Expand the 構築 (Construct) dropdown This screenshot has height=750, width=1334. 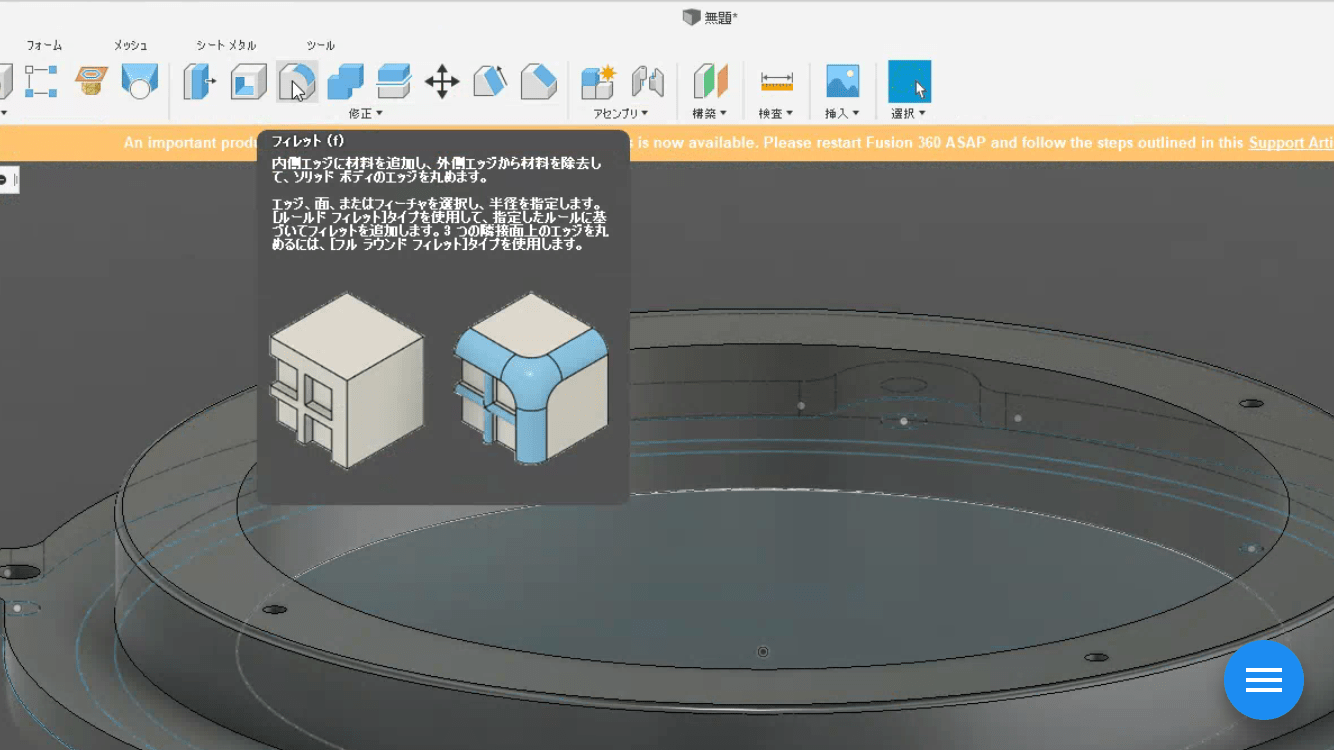tap(709, 113)
